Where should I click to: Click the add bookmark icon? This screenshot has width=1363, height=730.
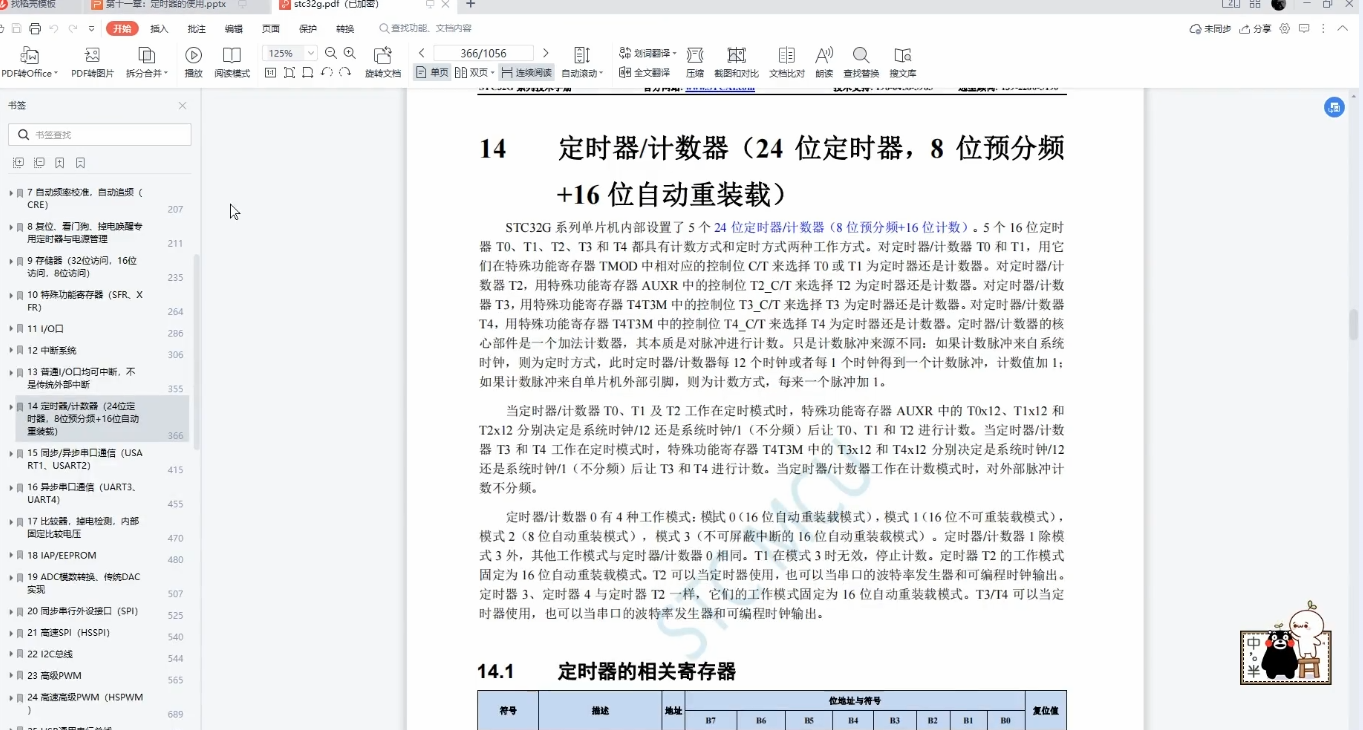coord(60,163)
